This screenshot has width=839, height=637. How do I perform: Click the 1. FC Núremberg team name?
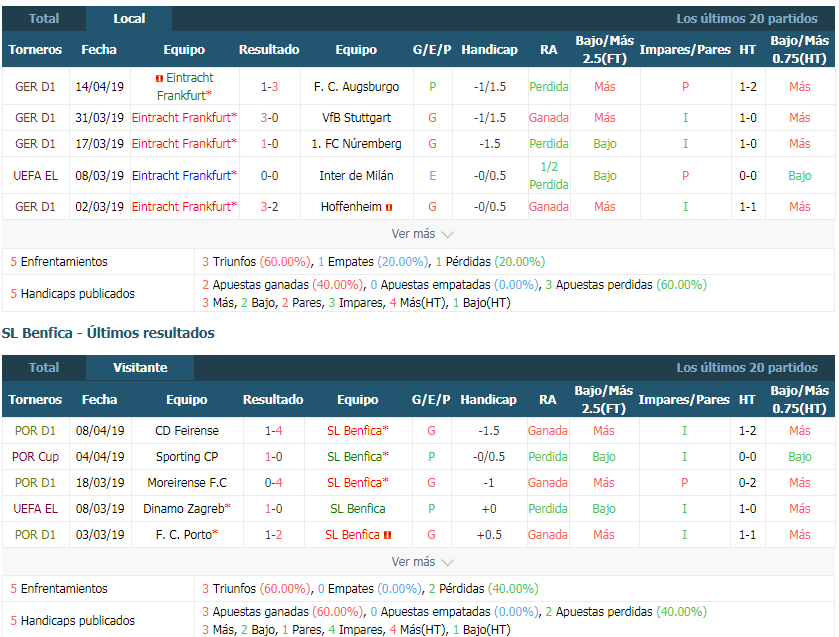(356, 144)
